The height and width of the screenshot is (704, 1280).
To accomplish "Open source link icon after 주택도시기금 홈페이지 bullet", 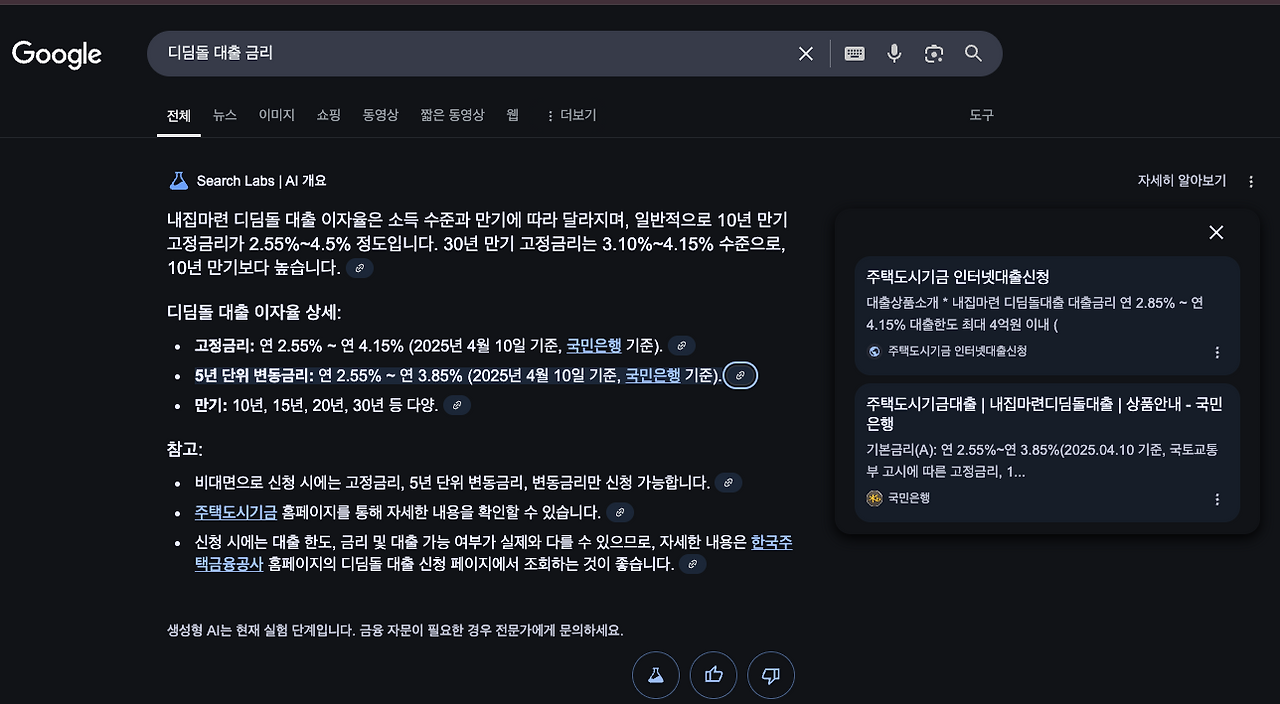I will tap(620, 513).
